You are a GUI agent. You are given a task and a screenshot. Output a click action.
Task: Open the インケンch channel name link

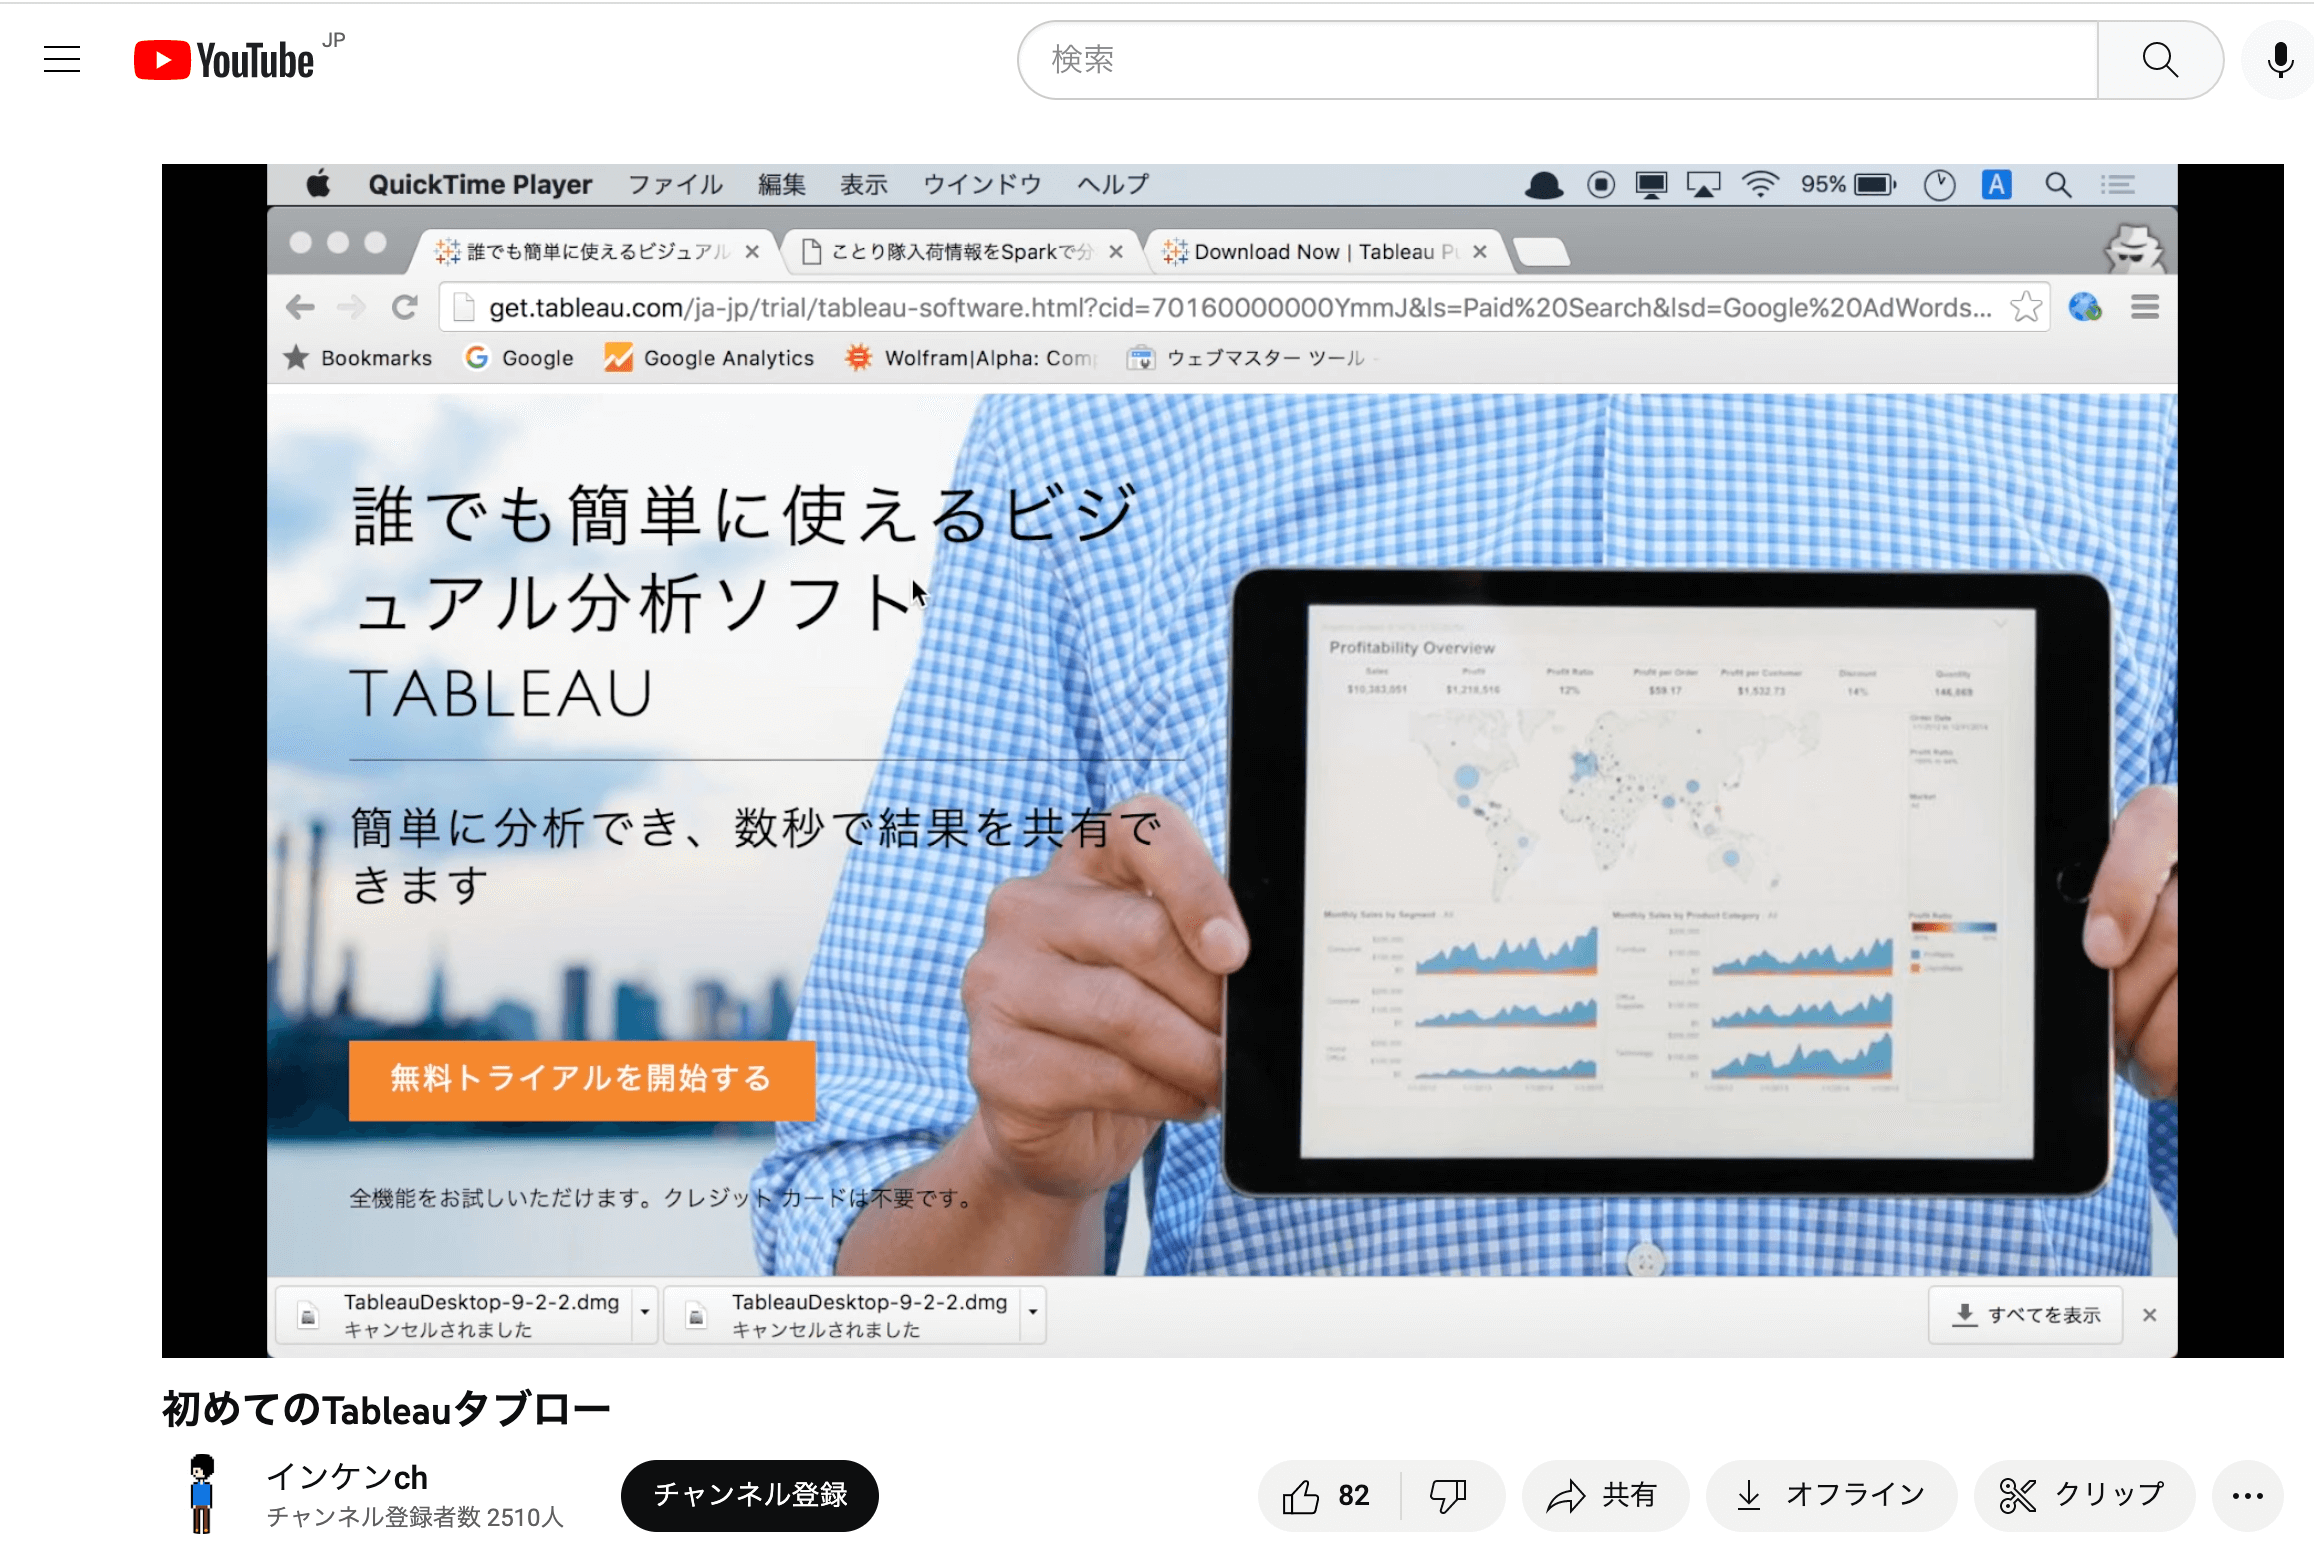click(347, 1477)
